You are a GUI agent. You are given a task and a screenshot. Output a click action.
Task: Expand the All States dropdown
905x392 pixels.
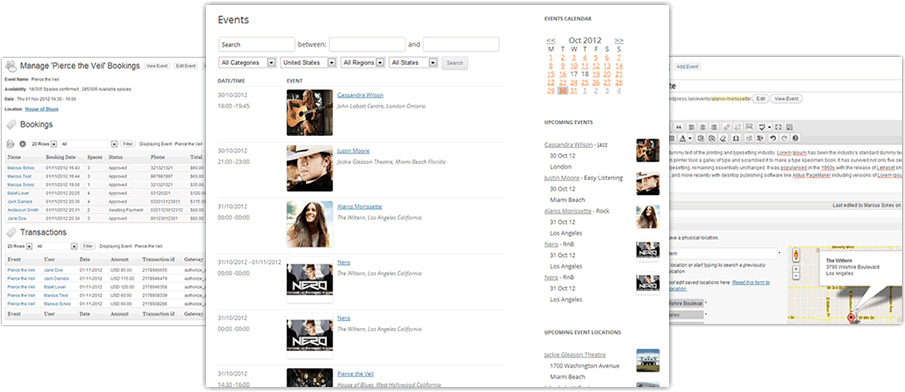click(x=414, y=62)
